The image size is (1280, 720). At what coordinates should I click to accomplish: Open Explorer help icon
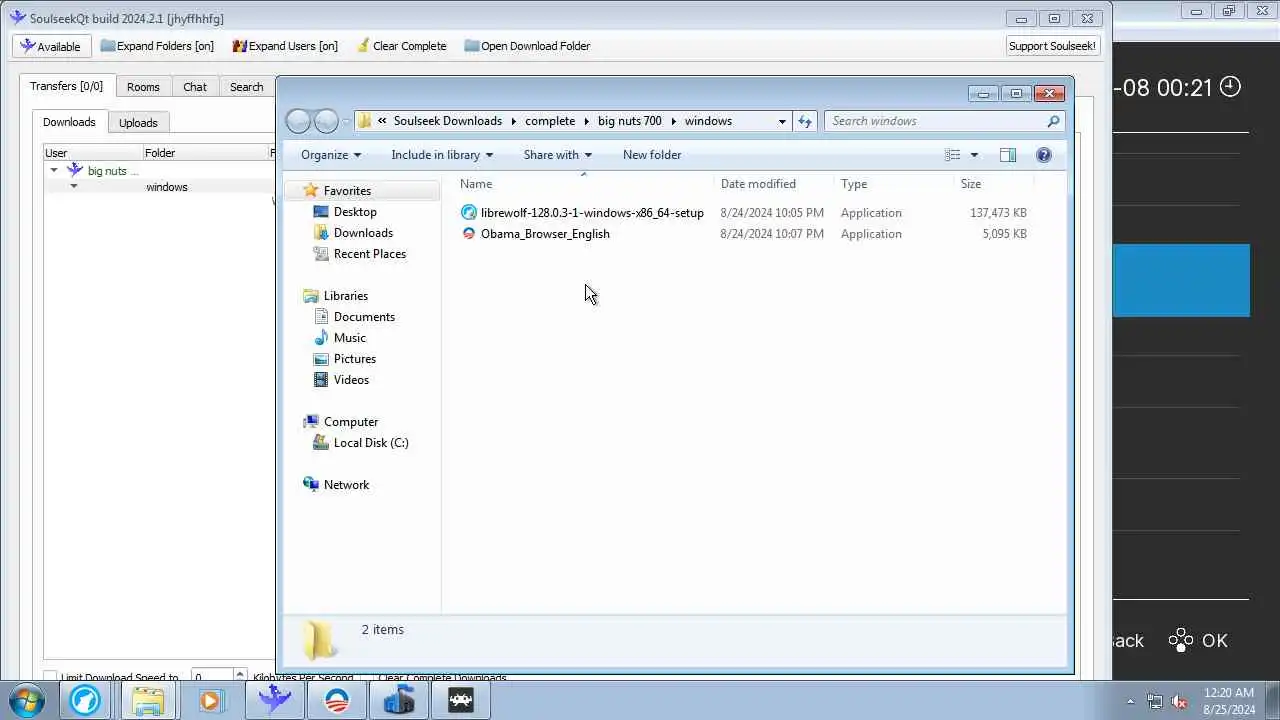click(x=1044, y=155)
